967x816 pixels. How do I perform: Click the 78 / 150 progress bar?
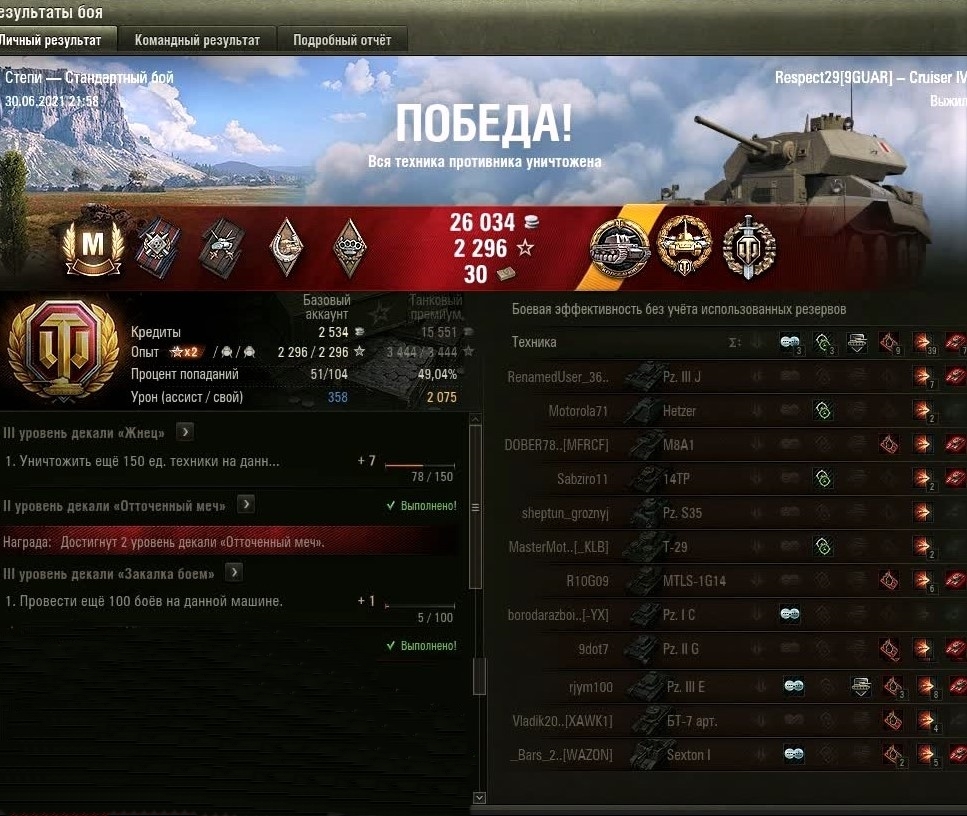click(420, 465)
